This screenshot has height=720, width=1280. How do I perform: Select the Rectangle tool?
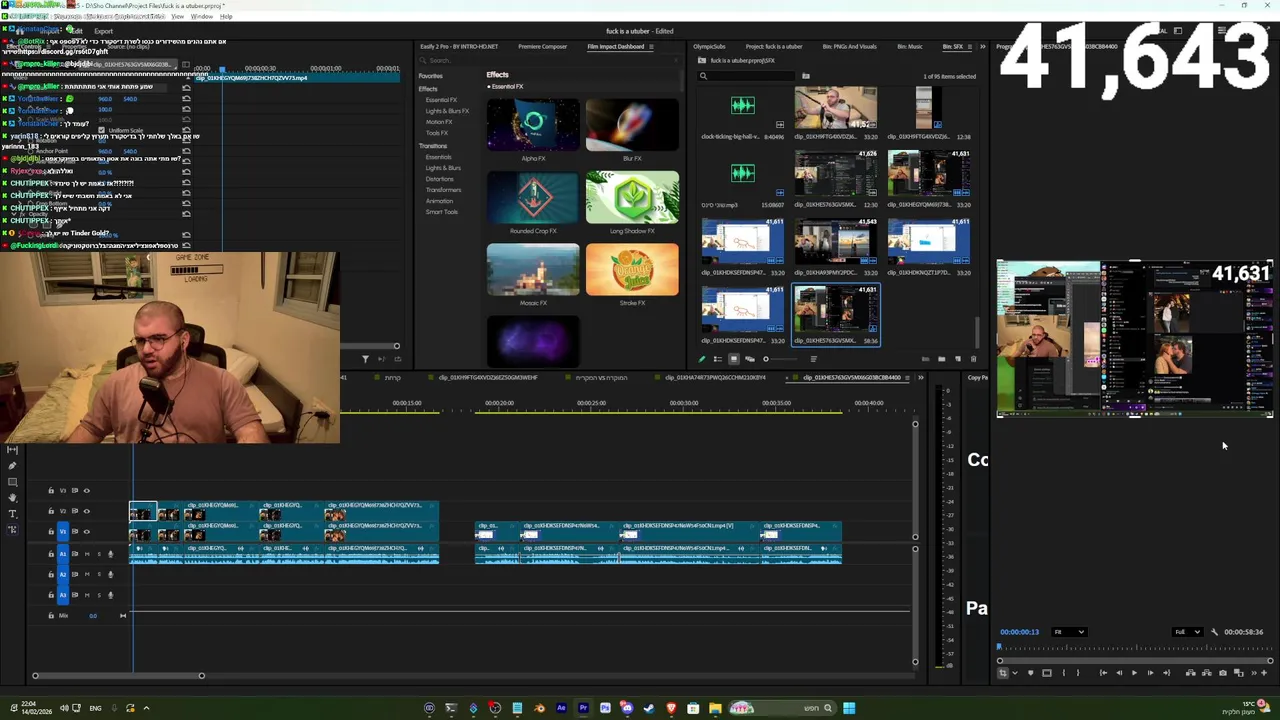pos(12,482)
